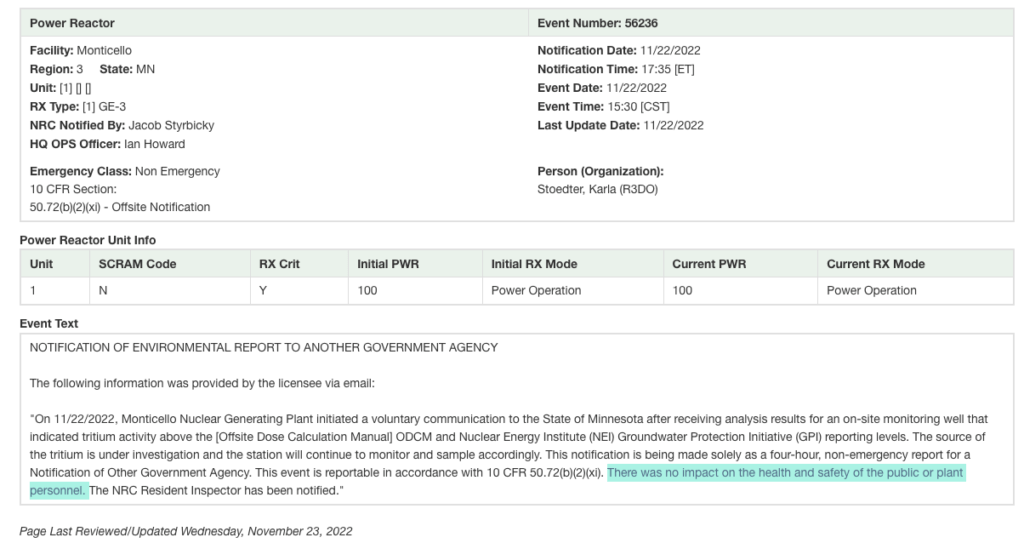Select NRC Notified By Jacob Styrbicky
The width and height of the screenshot is (1024, 543).
(x=122, y=126)
